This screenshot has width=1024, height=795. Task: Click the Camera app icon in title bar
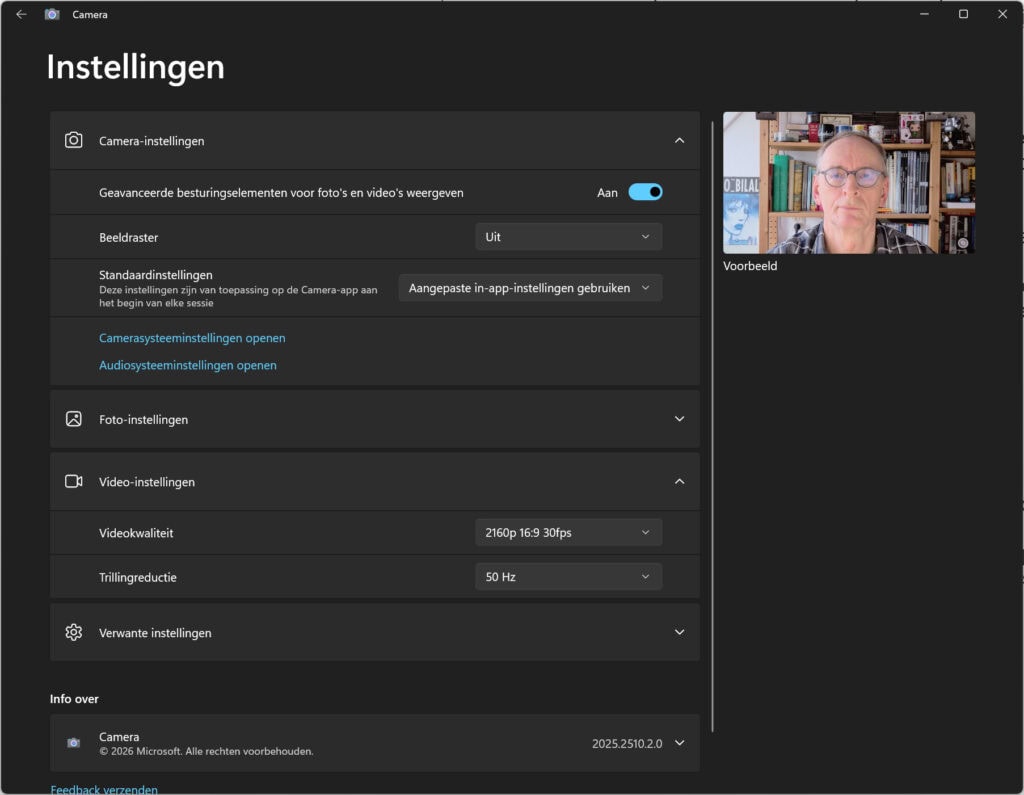pos(52,15)
